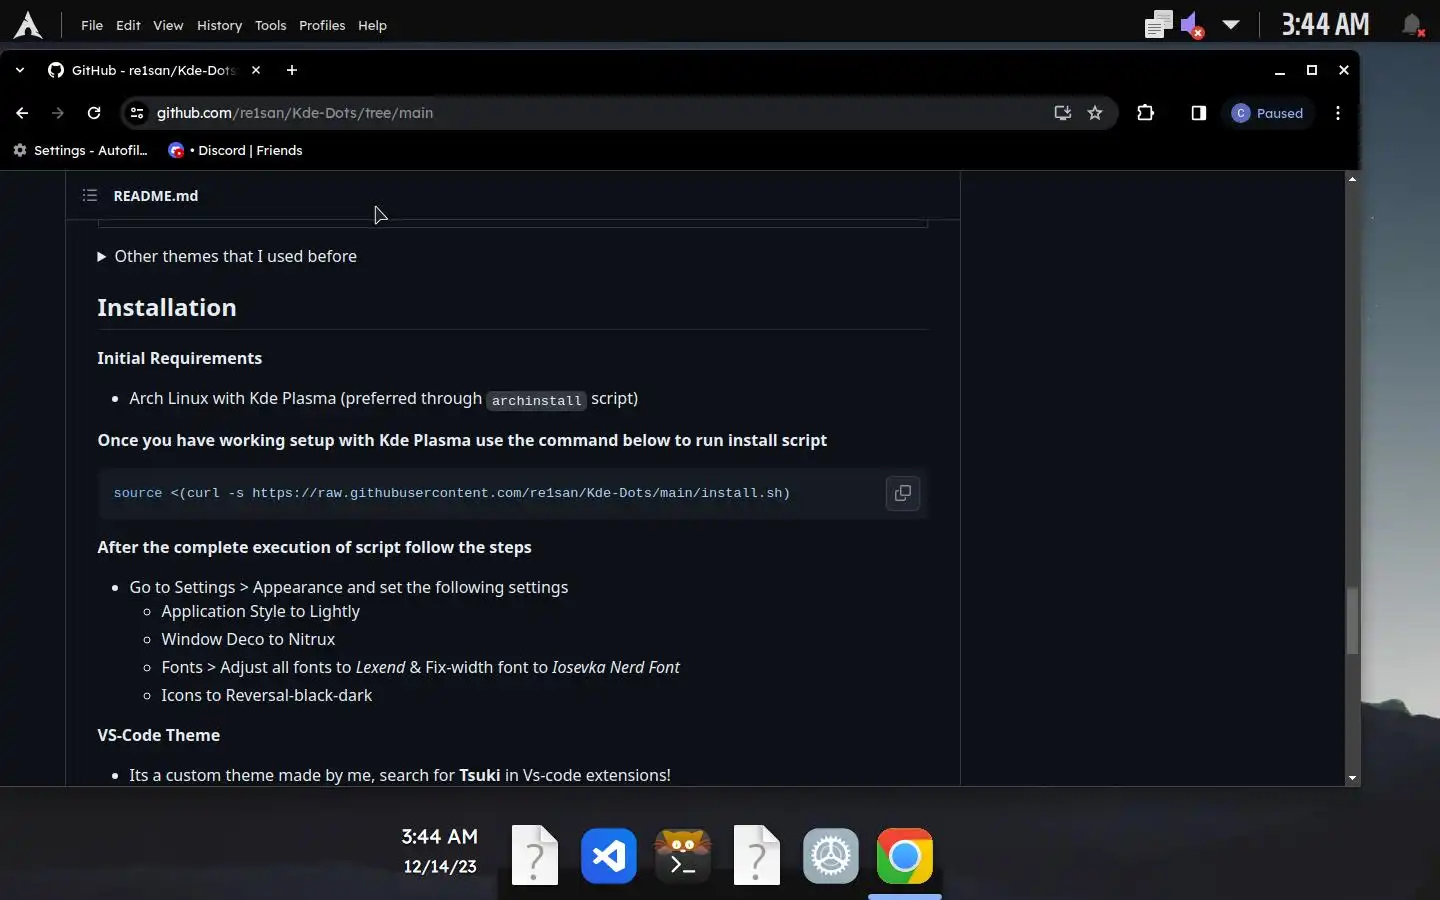Click the dock clock and date widget
Screen dimensions: 1440x900
coord(440,851)
